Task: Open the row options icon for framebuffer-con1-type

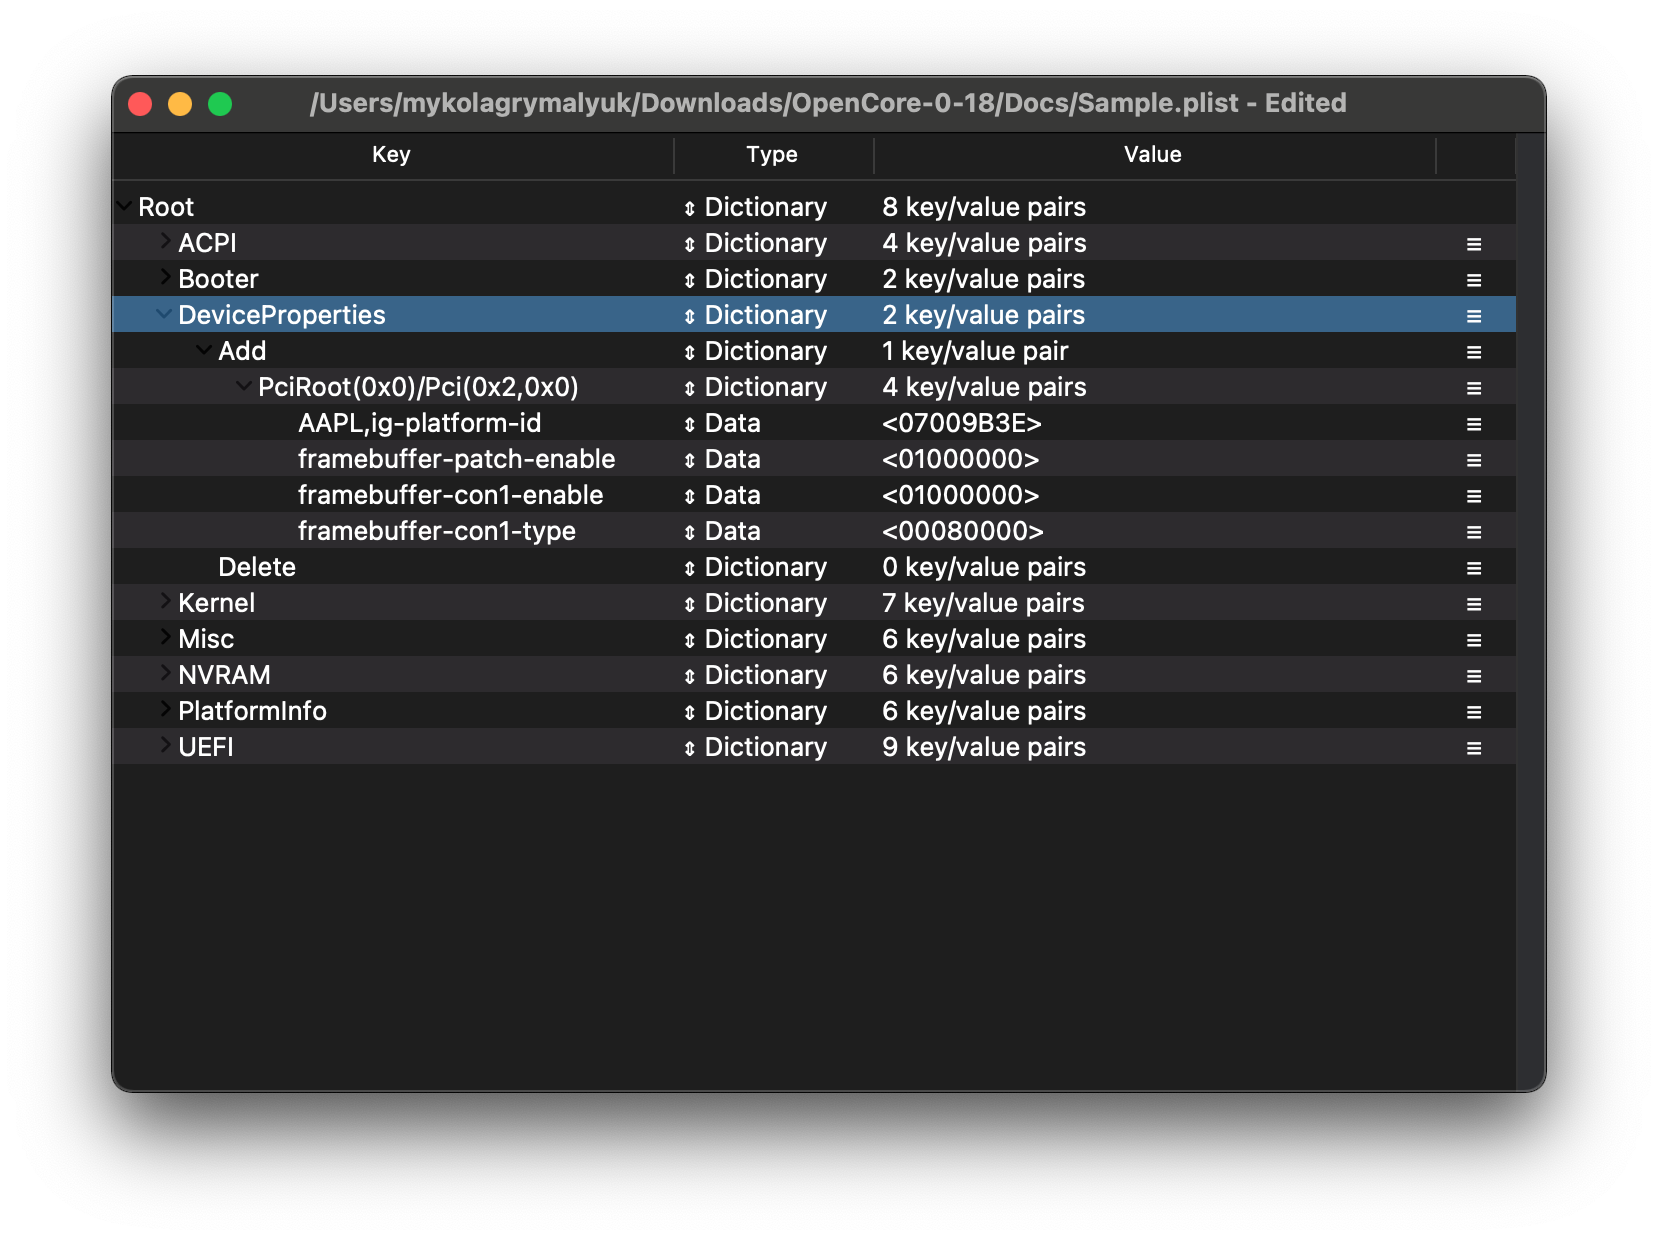Action: click(1473, 532)
